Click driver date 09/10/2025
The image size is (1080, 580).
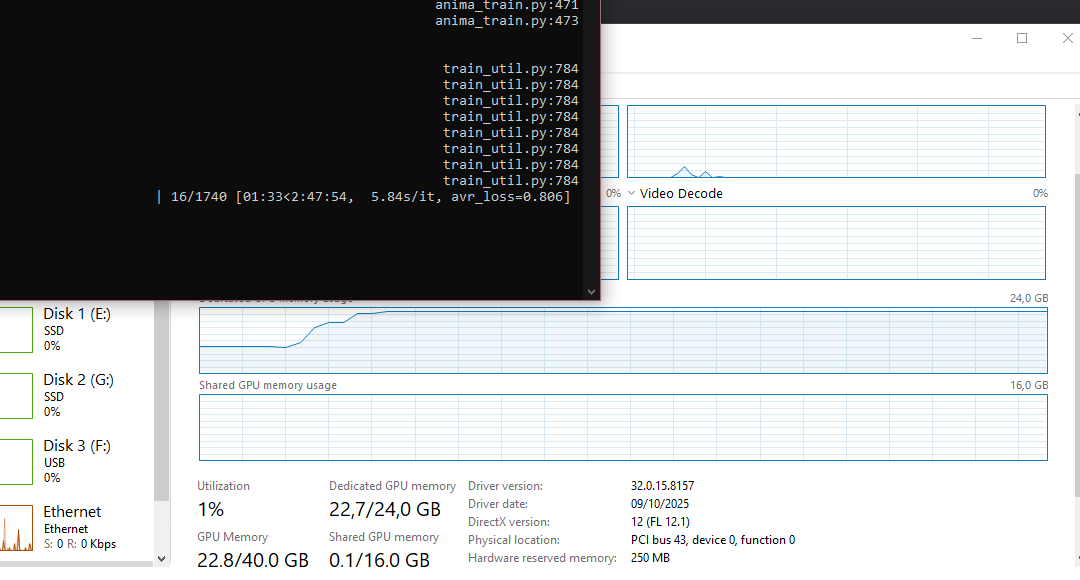pos(660,504)
